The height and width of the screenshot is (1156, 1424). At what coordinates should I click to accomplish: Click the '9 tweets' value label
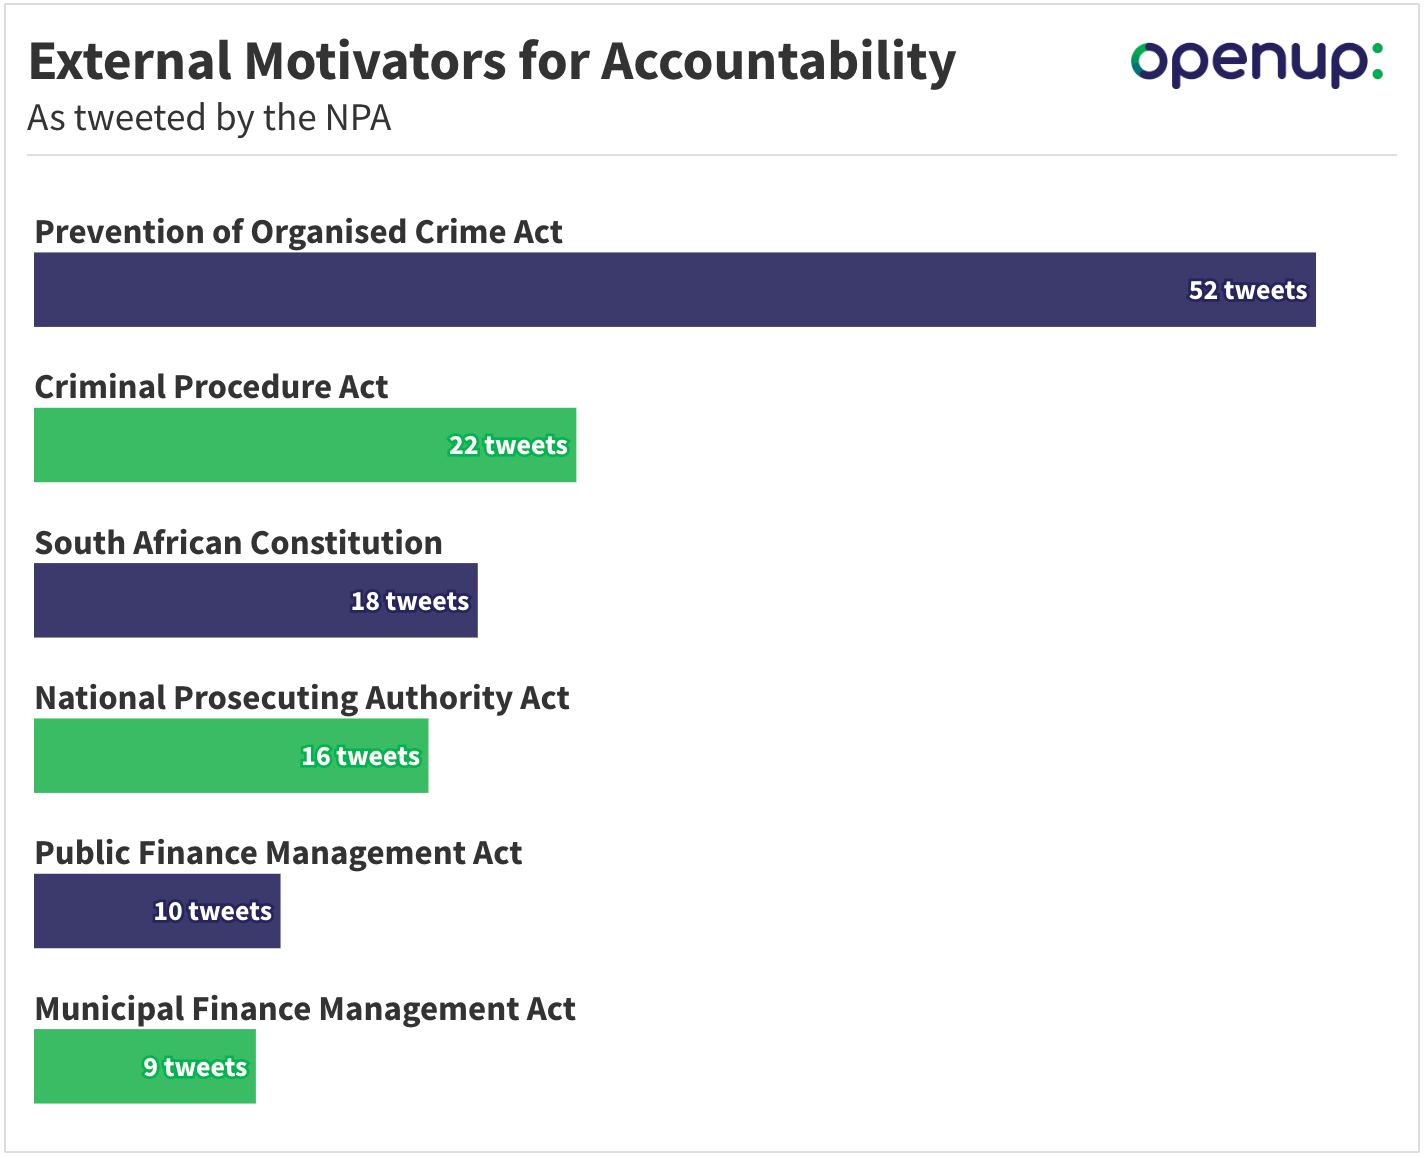195,1067
